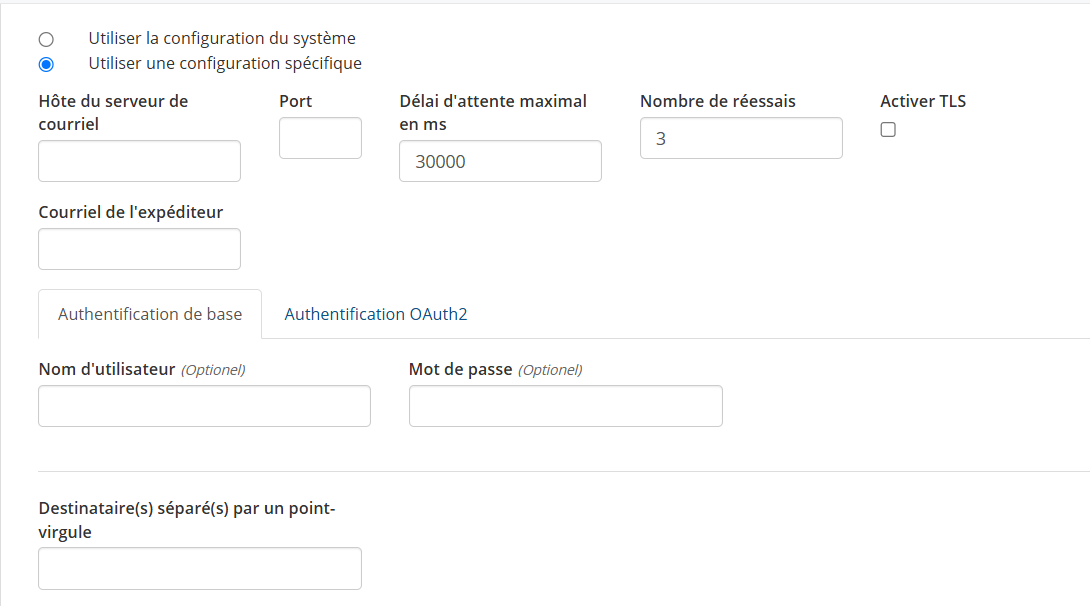This screenshot has height=606, width=1090.
Task: Click the Port field label
Action: (295, 101)
